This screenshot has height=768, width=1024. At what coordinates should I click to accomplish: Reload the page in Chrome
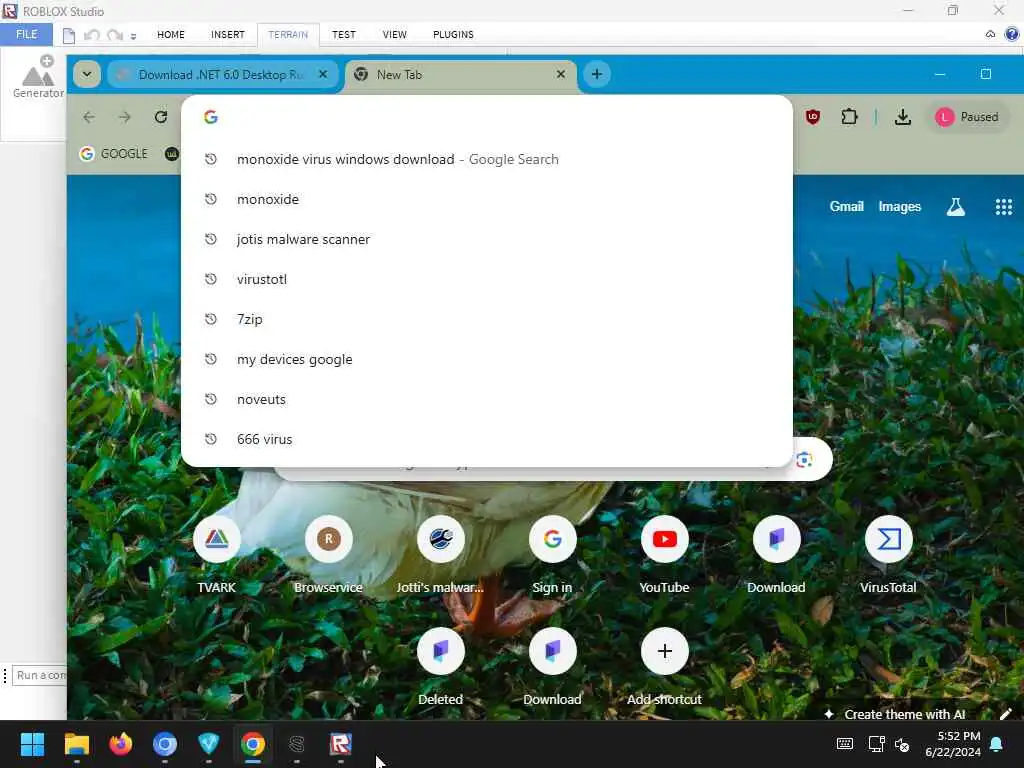161,117
